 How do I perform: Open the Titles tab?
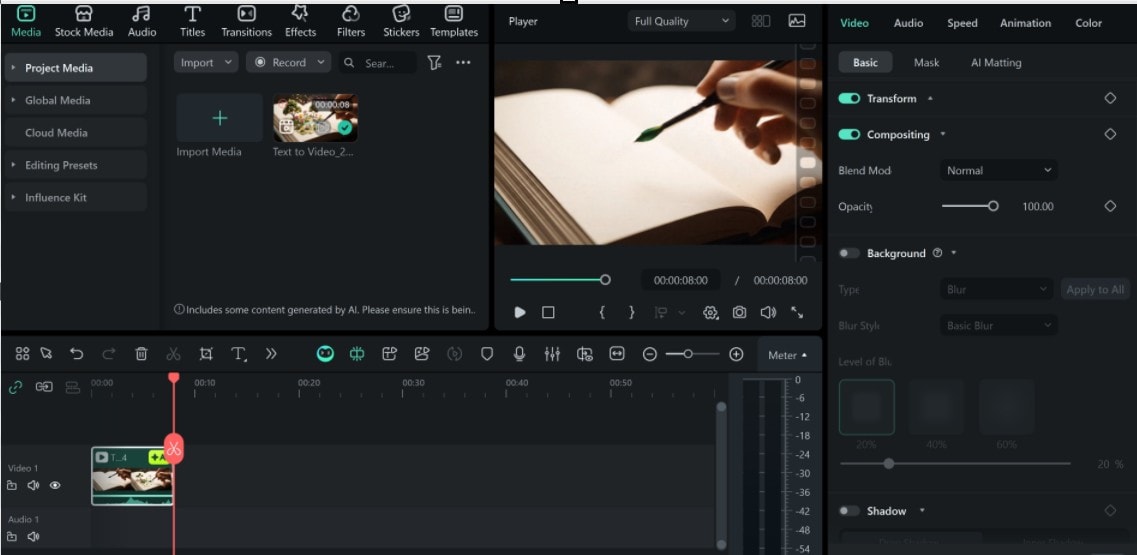[192, 22]
